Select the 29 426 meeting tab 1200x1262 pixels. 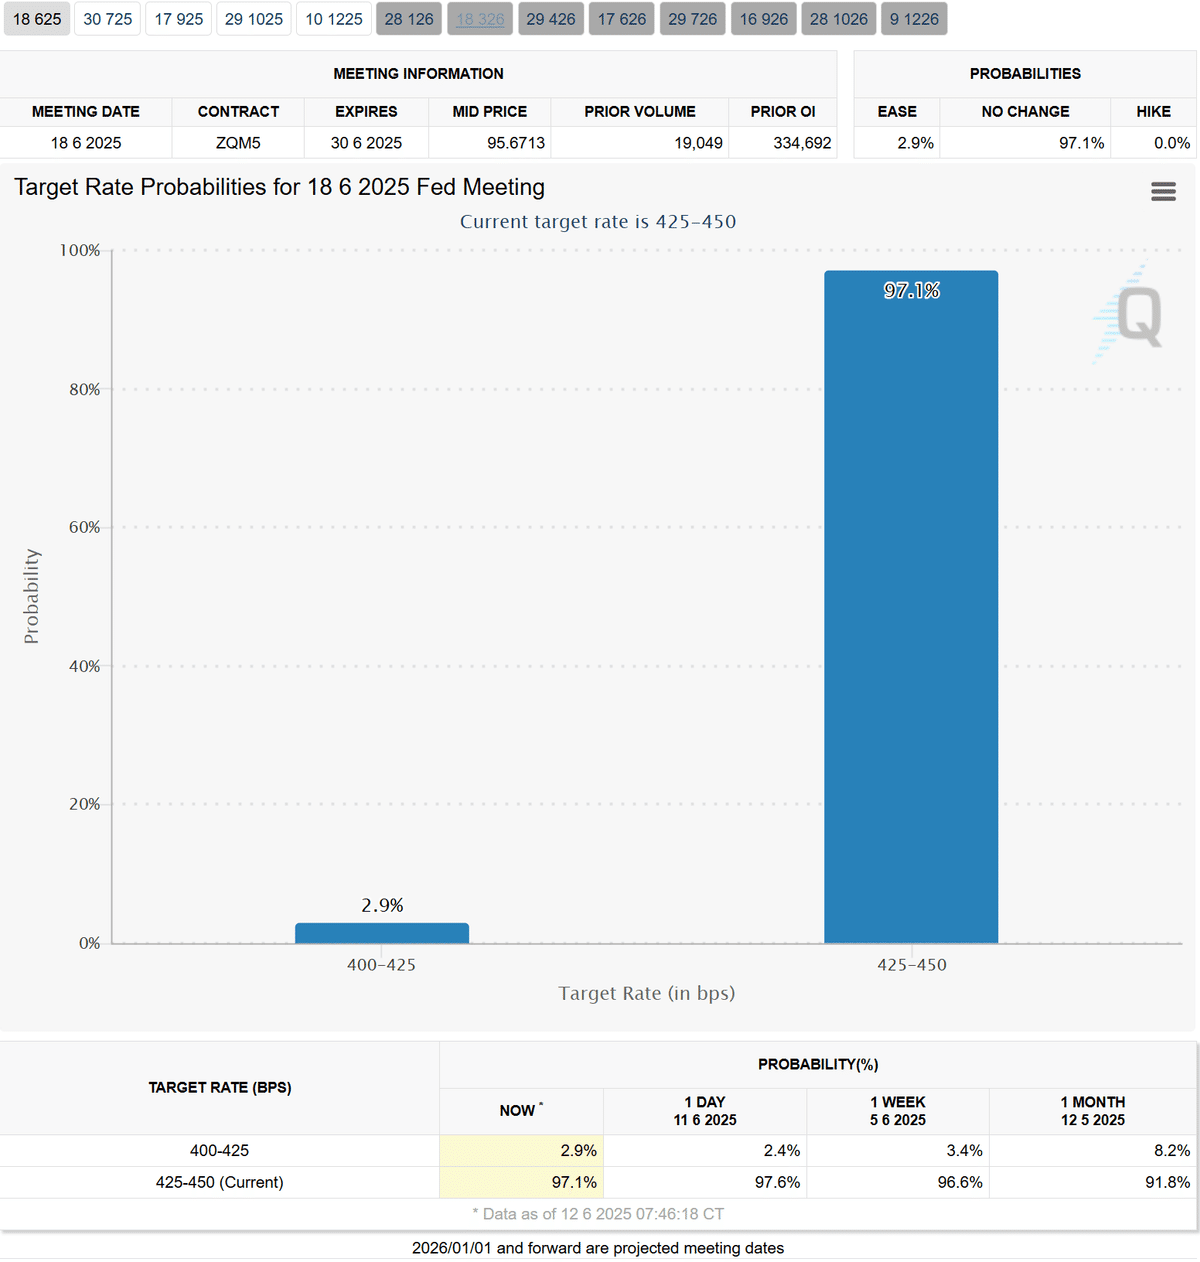(551, 19)
